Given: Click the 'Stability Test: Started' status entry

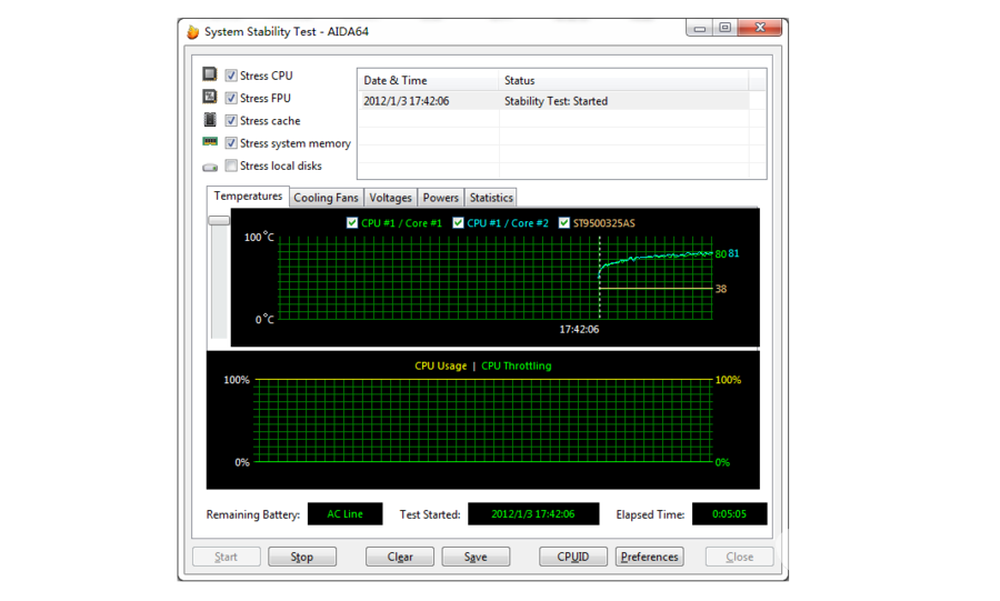Looking at the screenshot, I should coord(556,101).
